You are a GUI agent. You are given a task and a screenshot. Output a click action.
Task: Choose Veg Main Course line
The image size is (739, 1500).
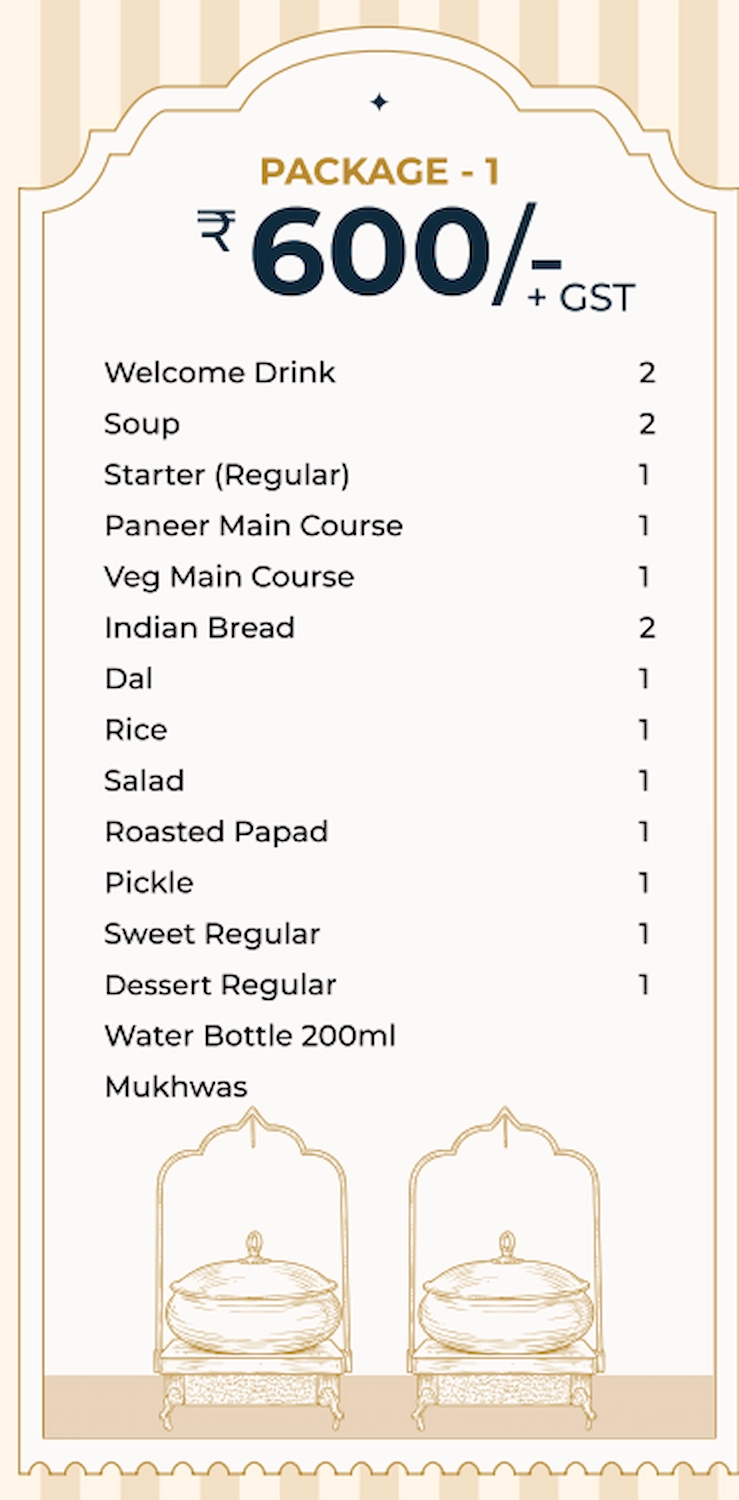pos(229,577)
